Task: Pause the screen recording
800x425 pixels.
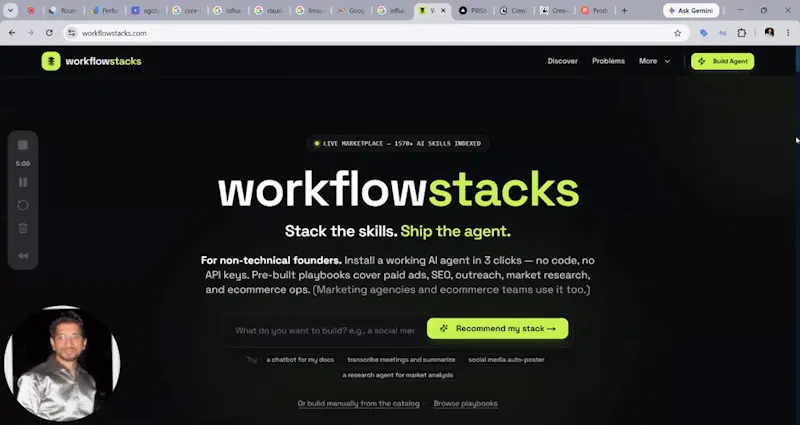Action: point(23,182)
